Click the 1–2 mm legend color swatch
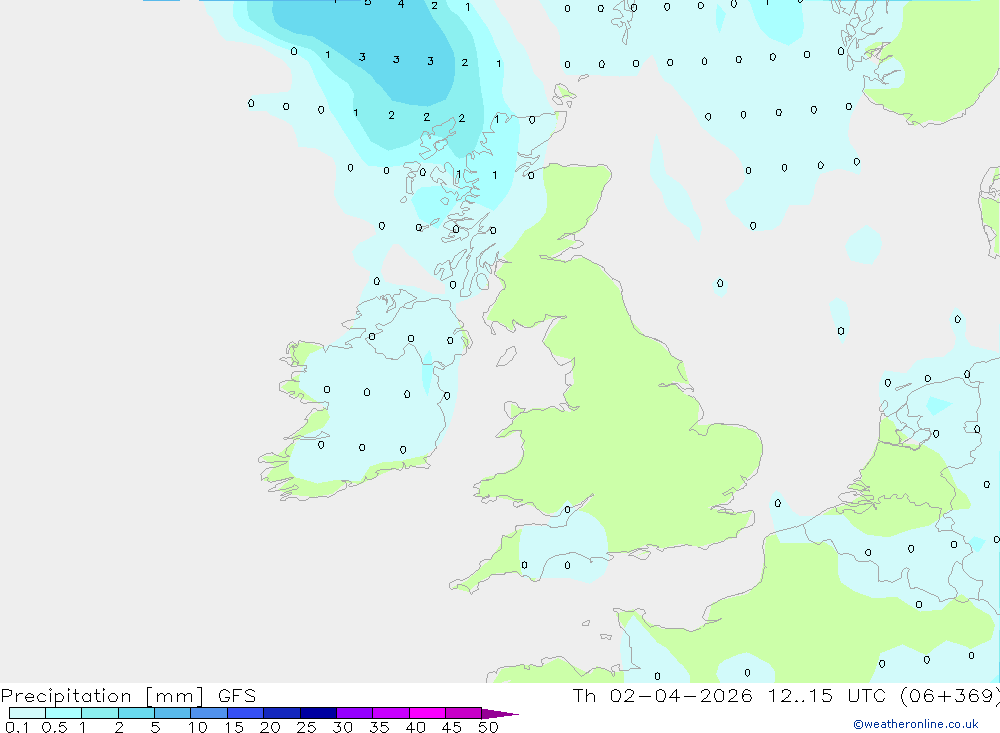This screenshot has height=733, width=1000. pyautogui.click(x=100, y=713)
